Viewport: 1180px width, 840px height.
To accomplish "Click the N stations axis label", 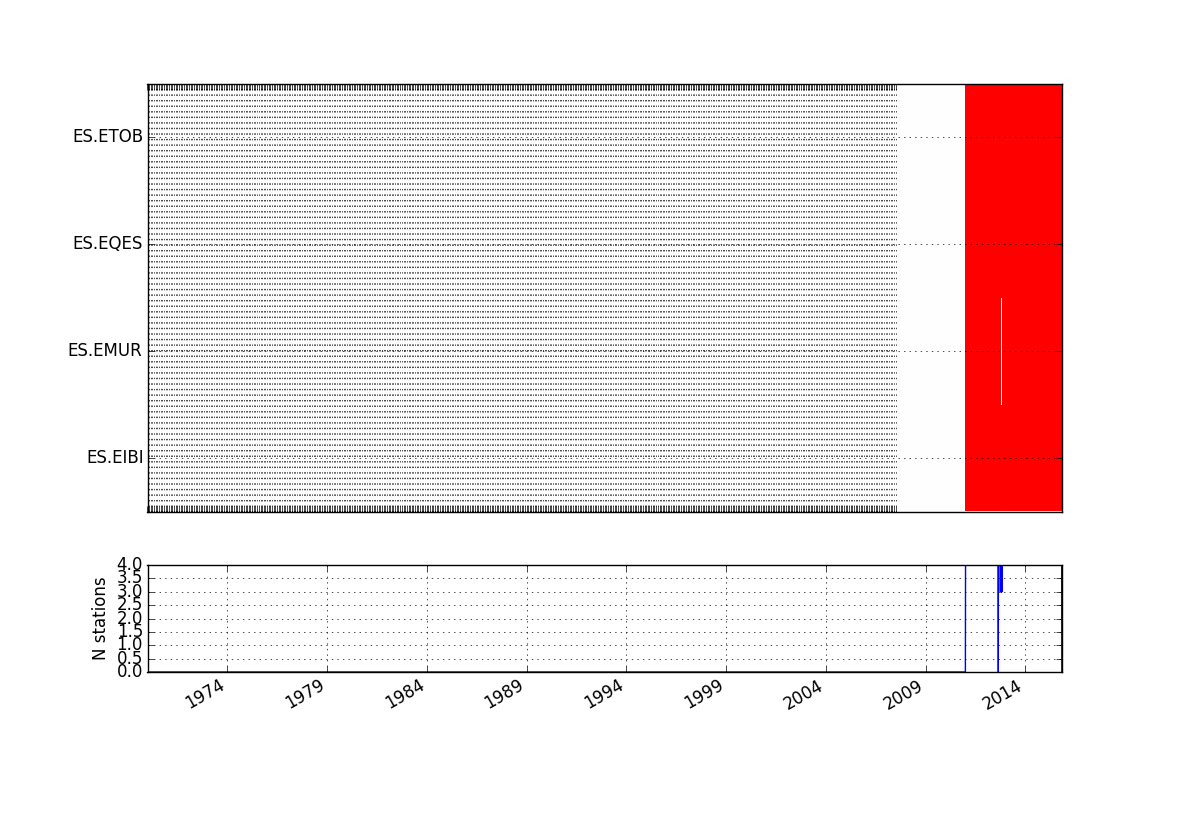I will pos(100,618).
